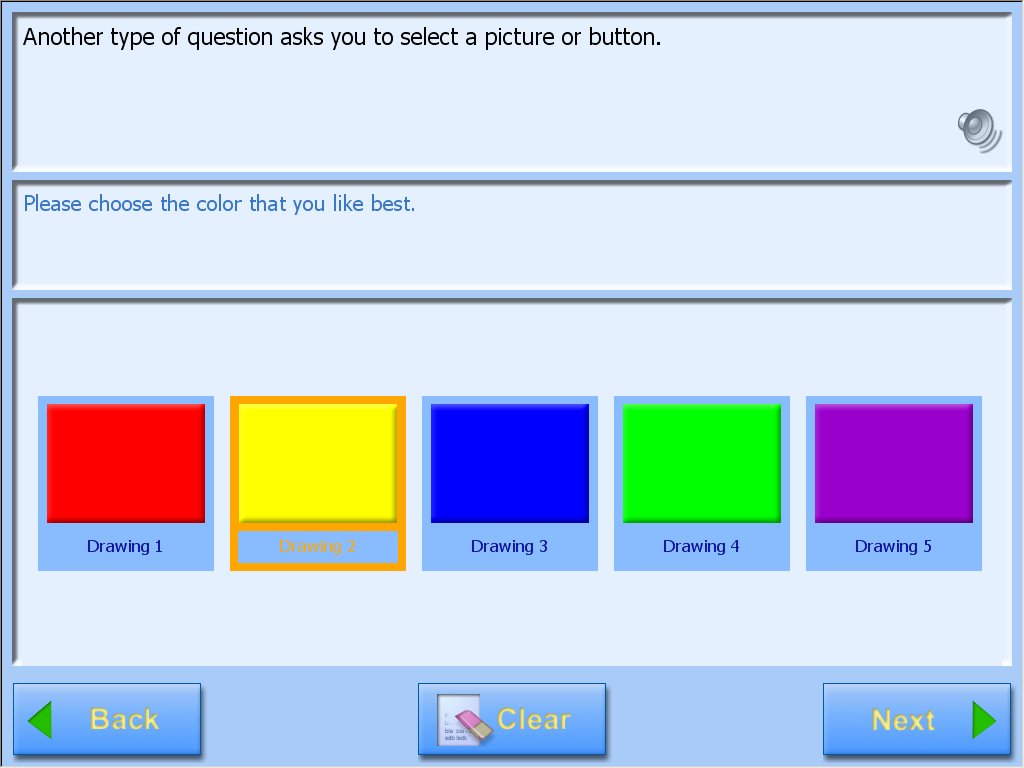Select the yellow color picture
The height and width of the screenshot is (768, 1024).
[x=318, y=463]
